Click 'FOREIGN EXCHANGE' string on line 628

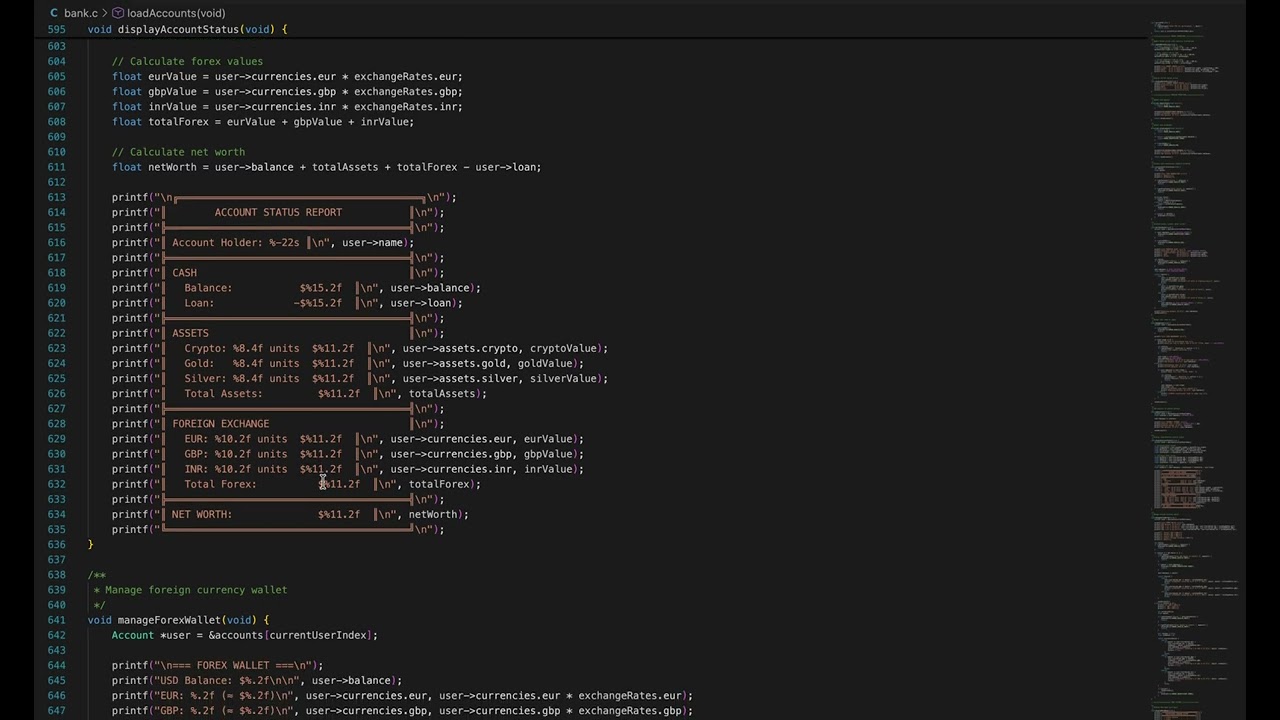(220, 423)
